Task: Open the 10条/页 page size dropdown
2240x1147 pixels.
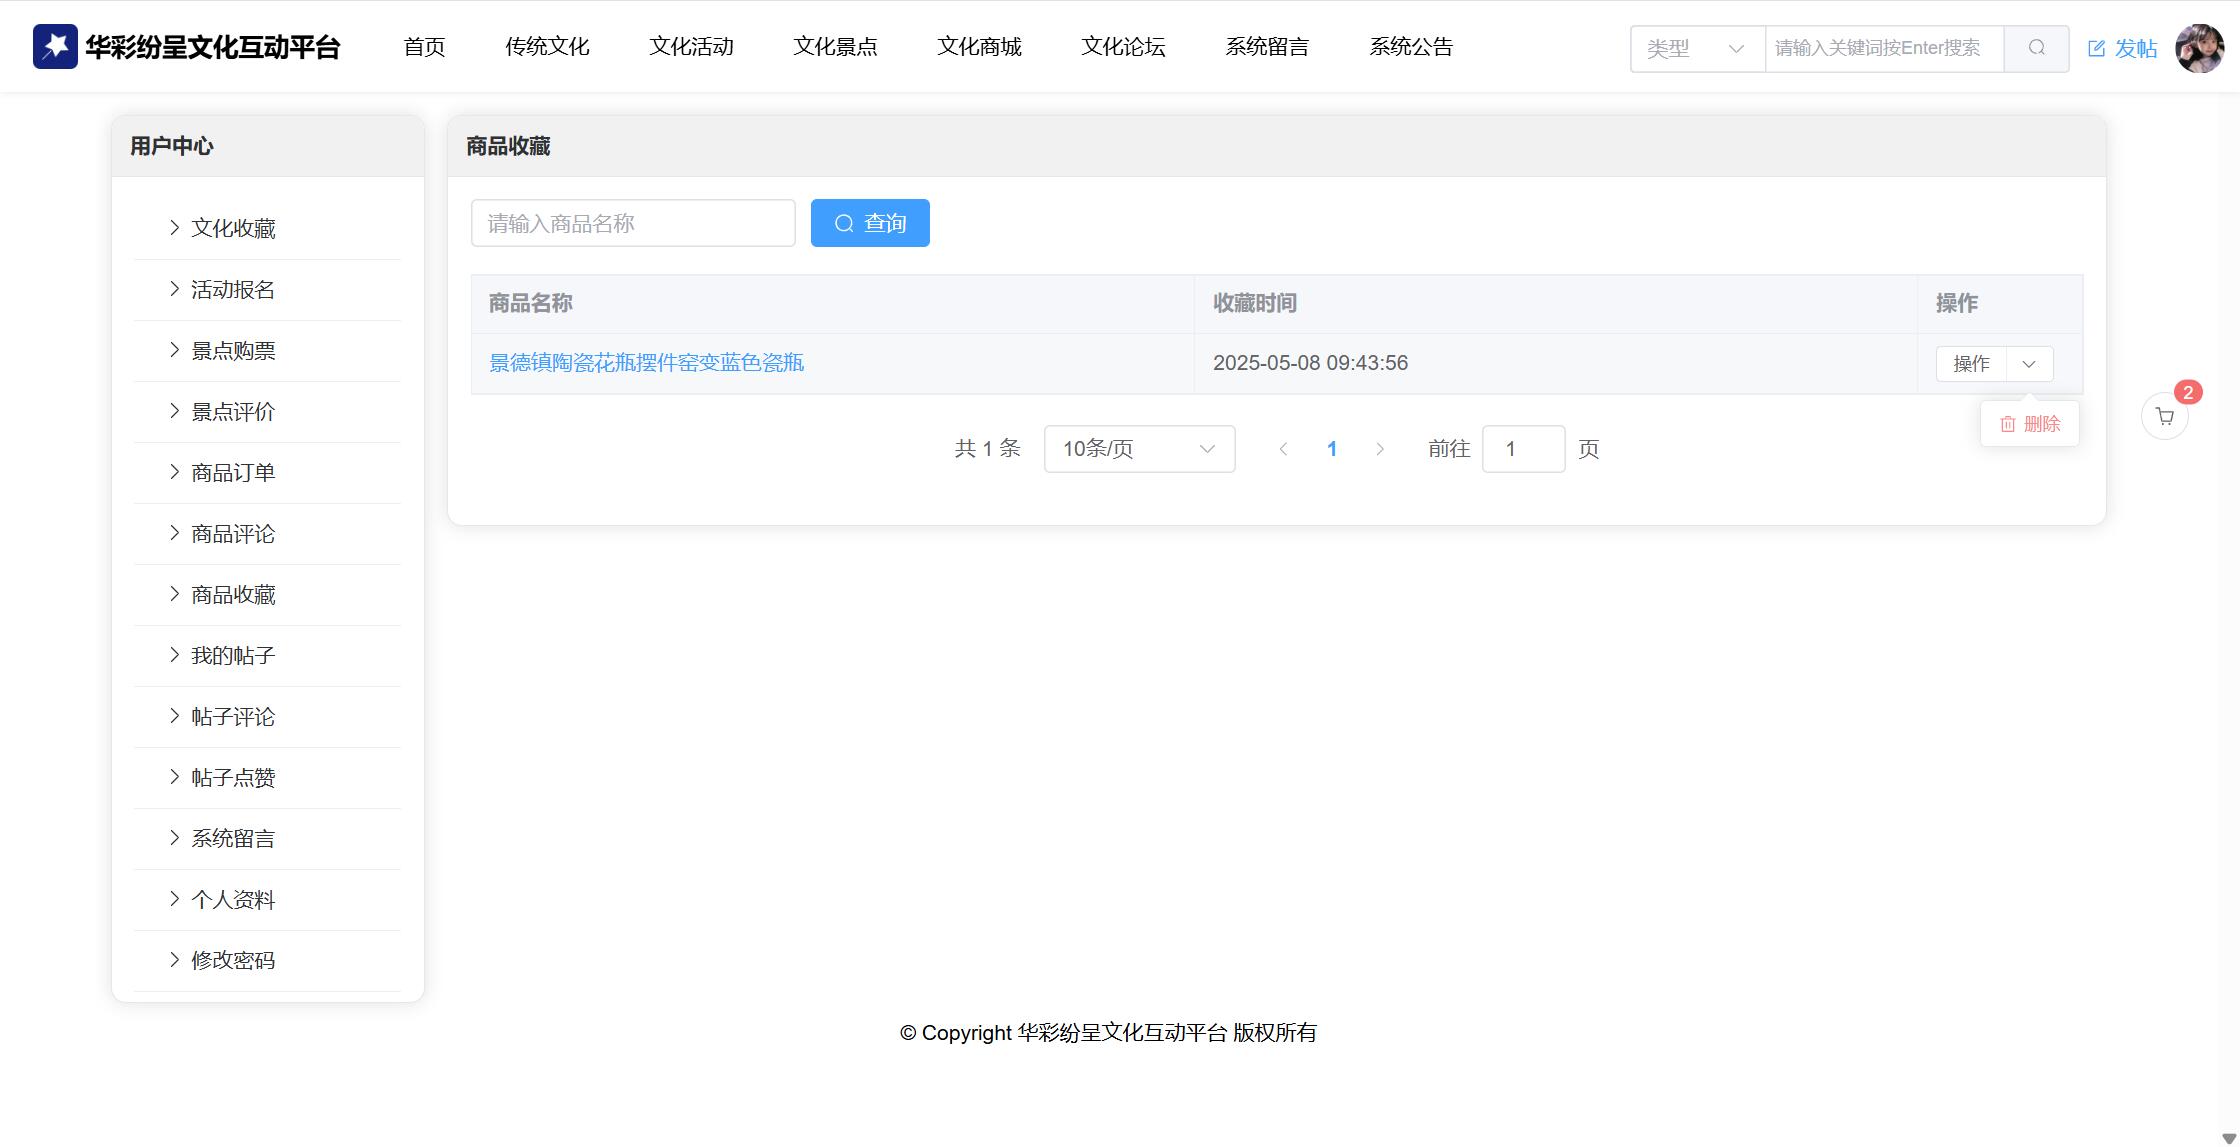Action: click(1139, 449)
